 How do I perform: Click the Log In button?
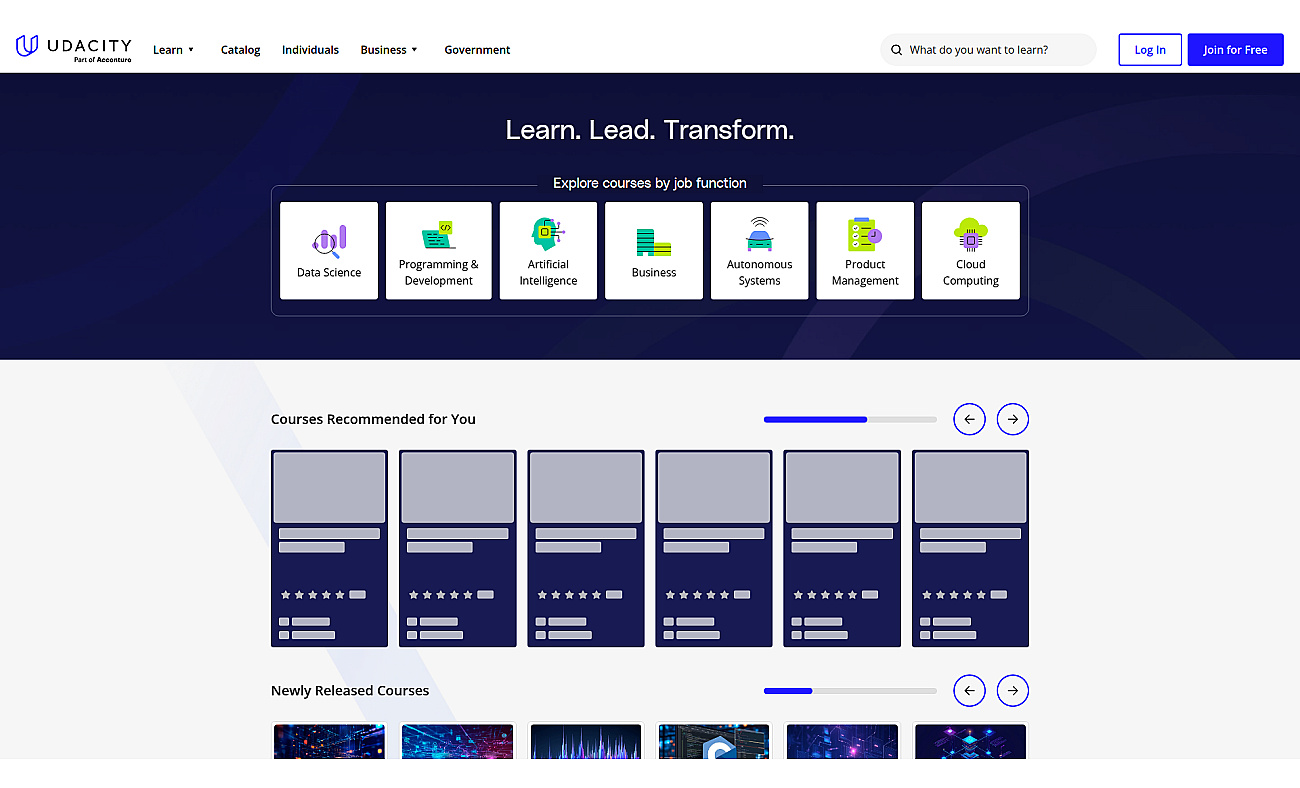point(1150,50)
